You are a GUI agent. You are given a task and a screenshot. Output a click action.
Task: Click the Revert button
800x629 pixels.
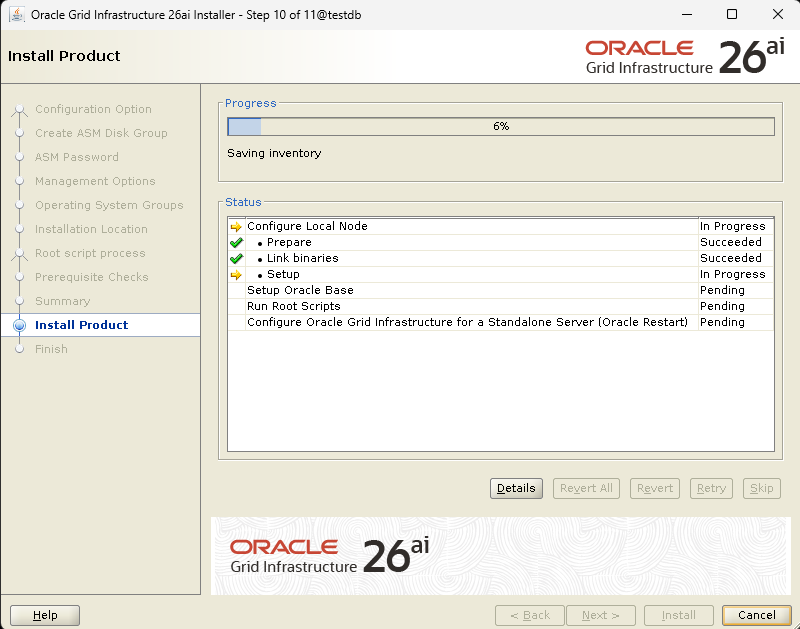point(655,488)
